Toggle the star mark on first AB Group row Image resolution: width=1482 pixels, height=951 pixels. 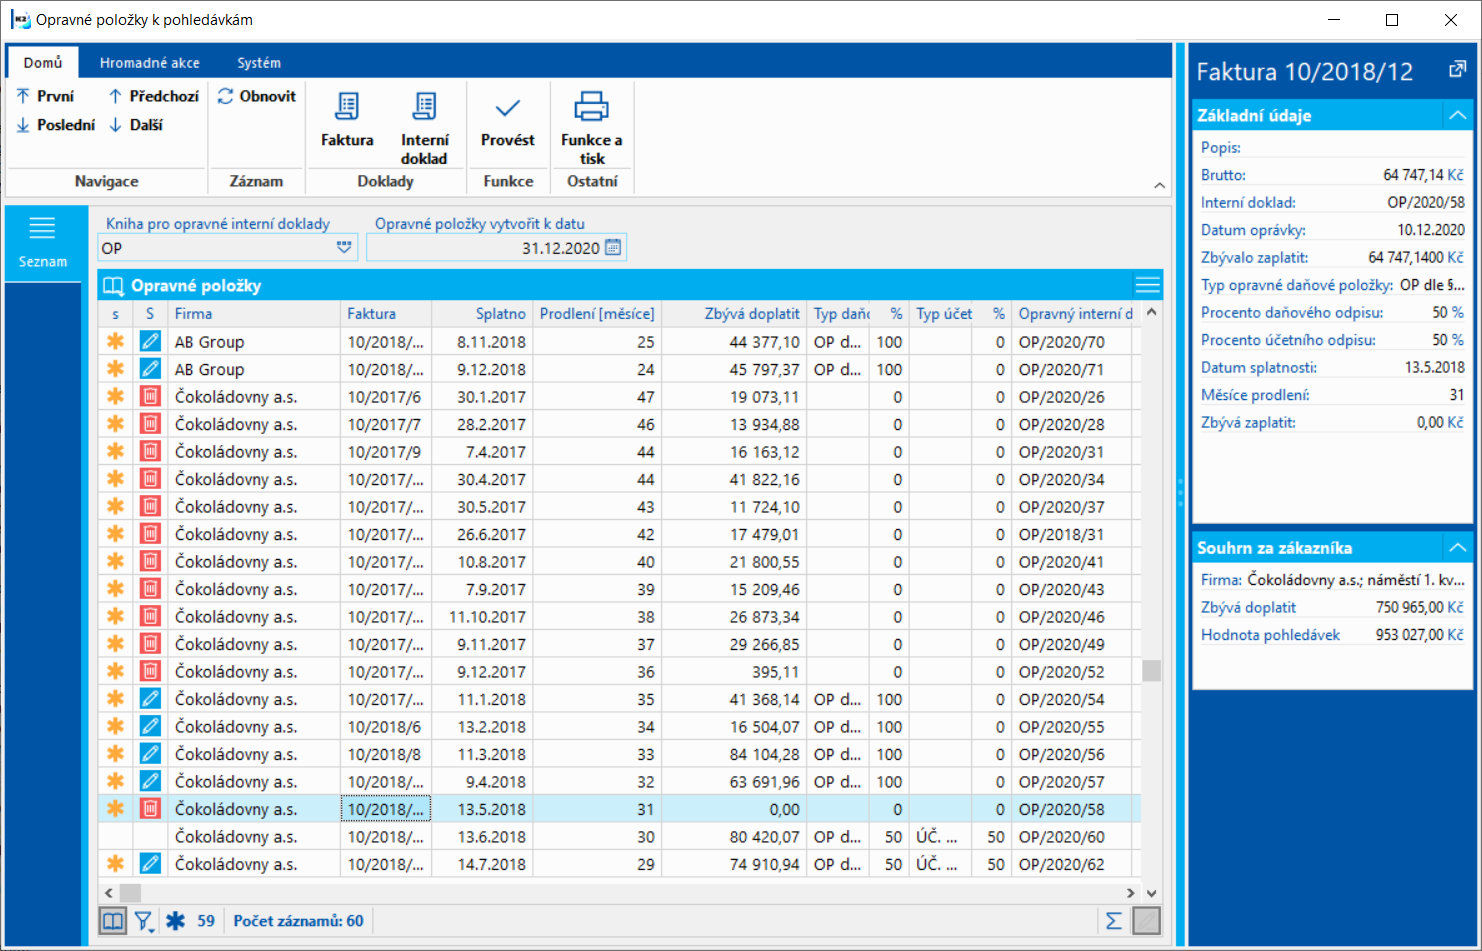[116, 342]
